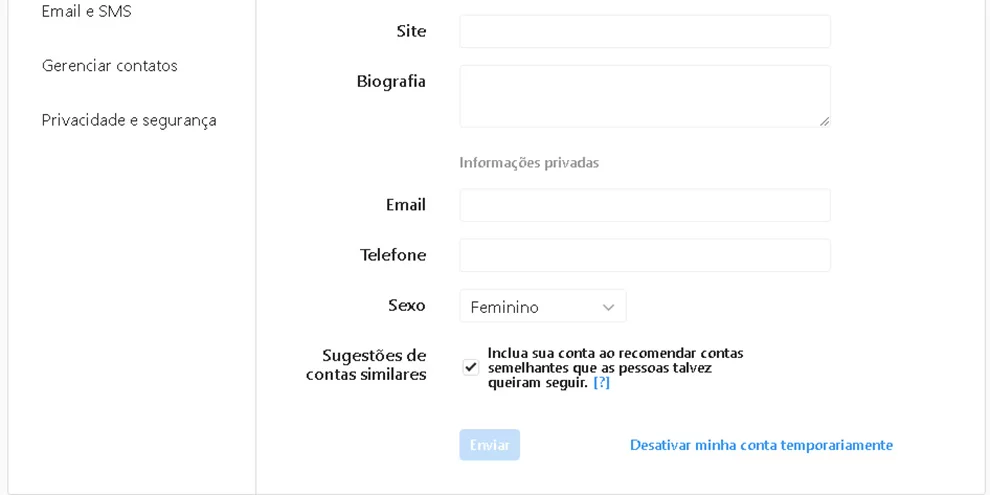Click the Email input box under Informações privadas

pos(644,205)
